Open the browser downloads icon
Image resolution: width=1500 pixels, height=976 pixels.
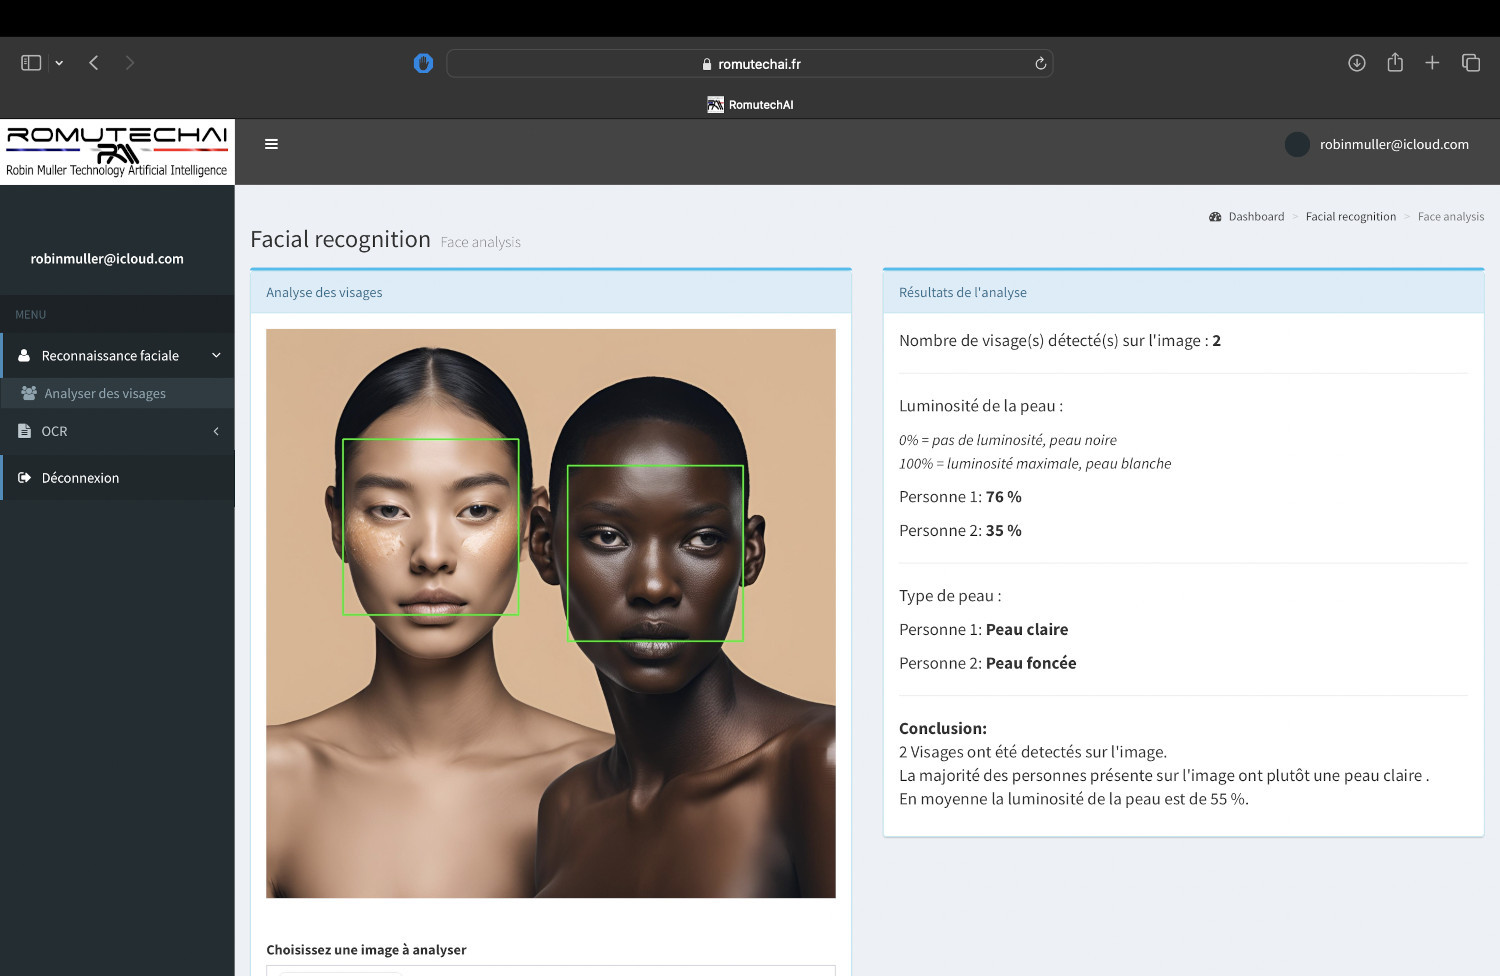pos(1356,63)
